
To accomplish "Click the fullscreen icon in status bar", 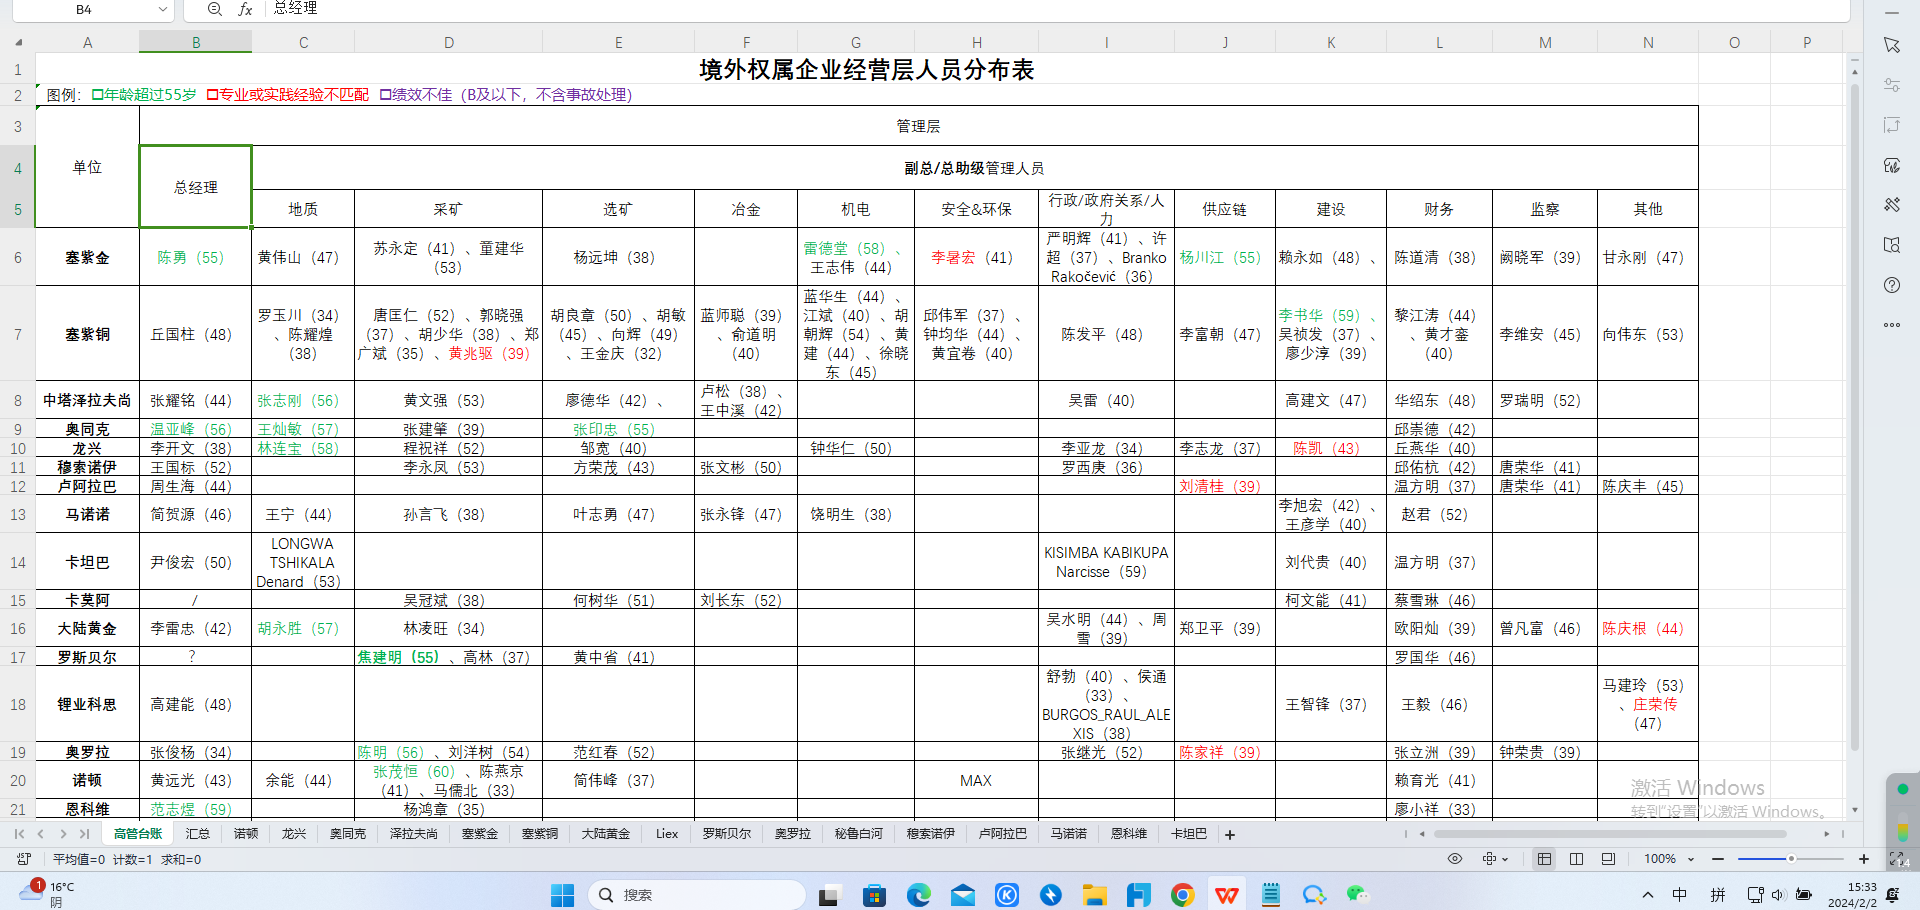I will (1897, 859).
